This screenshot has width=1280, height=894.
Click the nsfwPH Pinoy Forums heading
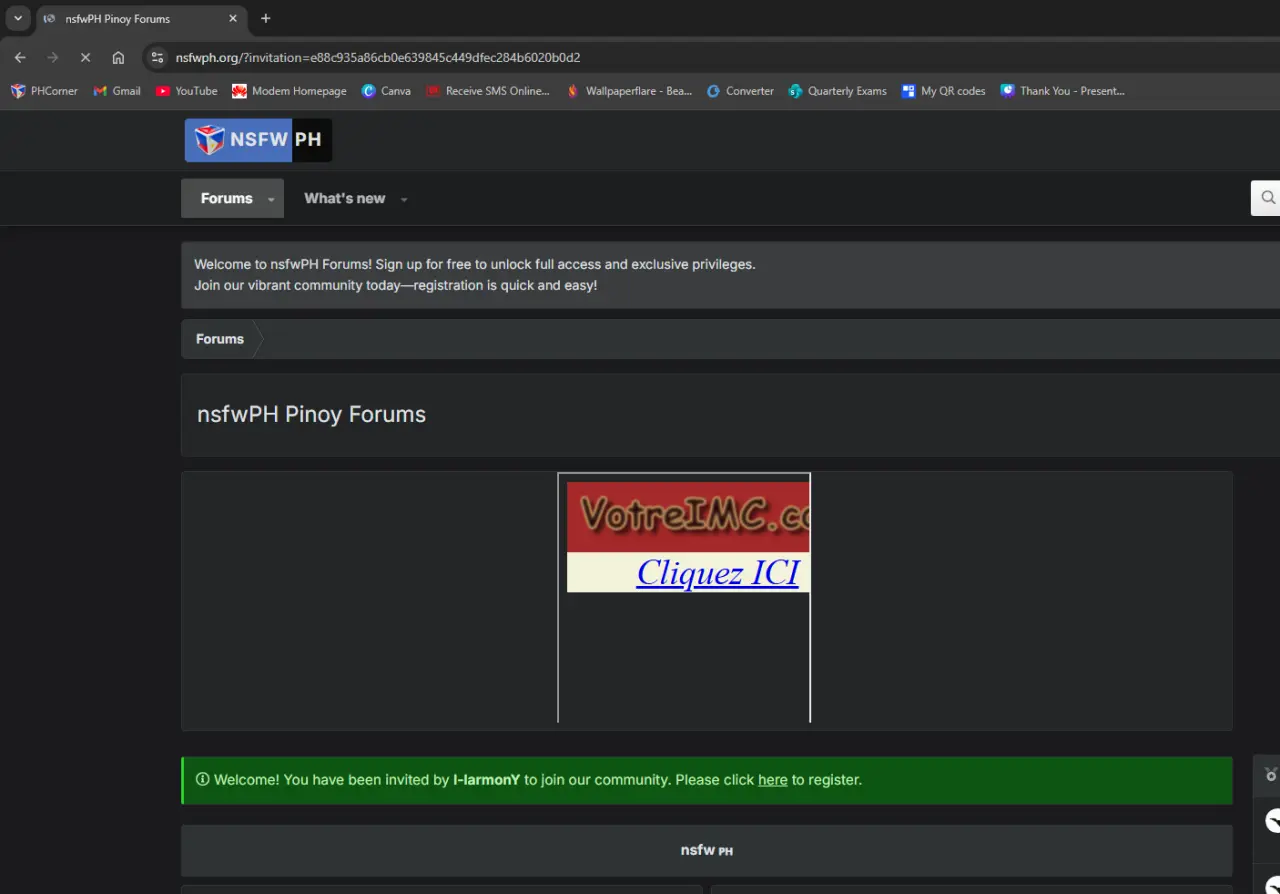pyautogui.click(x=311, y=414)
